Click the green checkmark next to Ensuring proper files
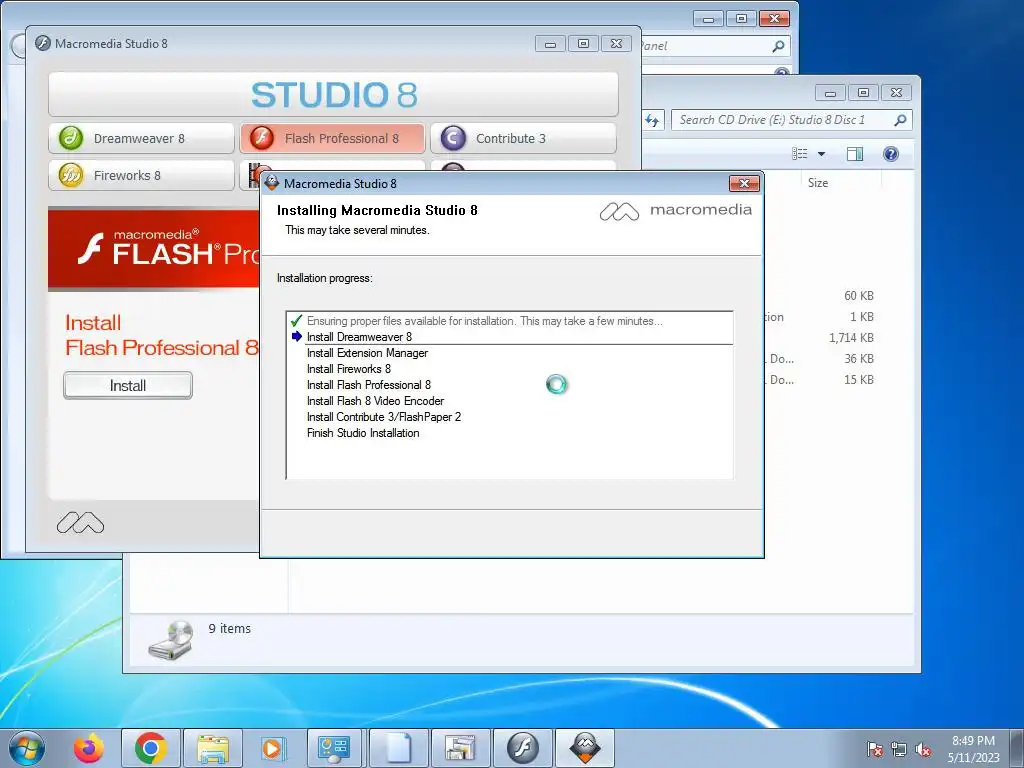Image resolution: width=1024 pixels, height=768 pixels. (x=296, y=321)
